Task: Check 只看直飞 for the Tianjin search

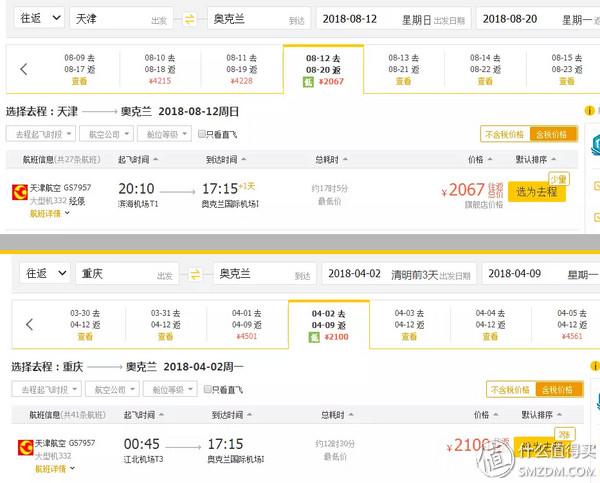Action: click(202, 134)
